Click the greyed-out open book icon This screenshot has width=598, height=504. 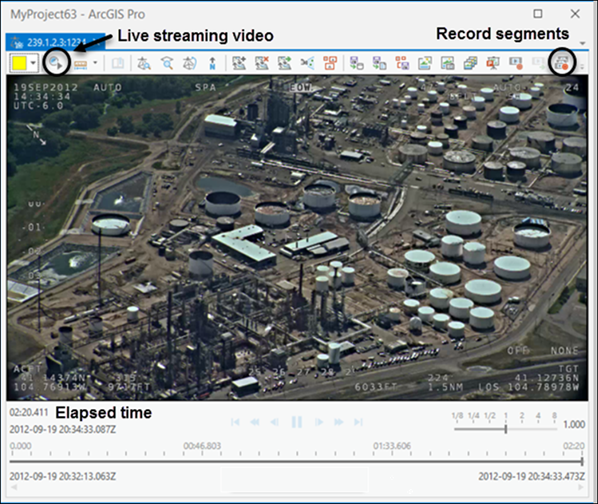[x=117, y=63]
